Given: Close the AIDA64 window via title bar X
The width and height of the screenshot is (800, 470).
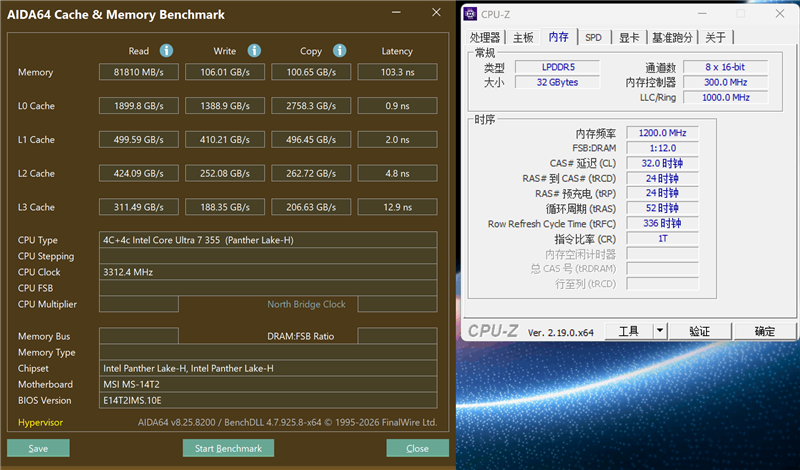Looking at the screenshot, I should [436, 12].
